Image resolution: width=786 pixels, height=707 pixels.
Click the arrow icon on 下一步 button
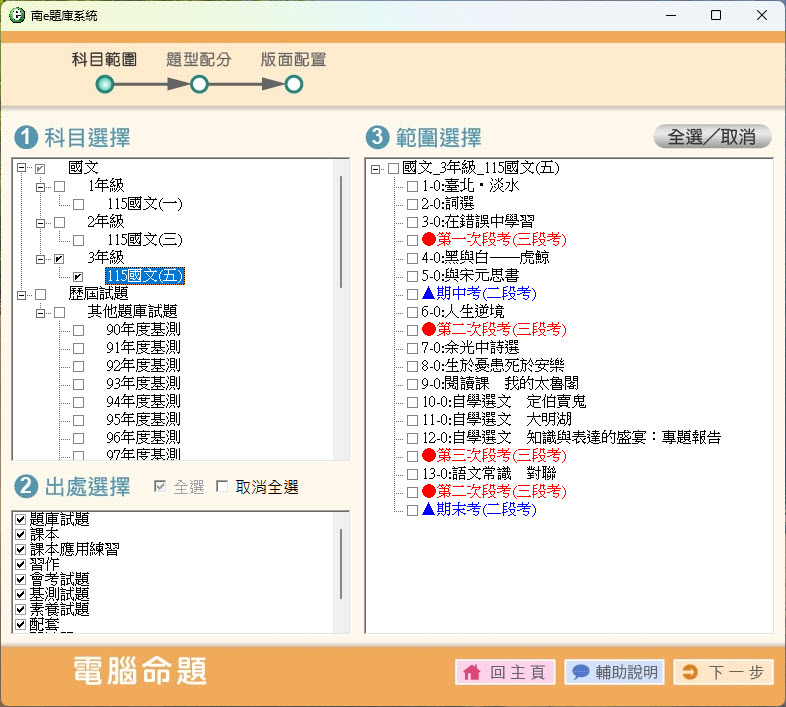tap(690, 672)
